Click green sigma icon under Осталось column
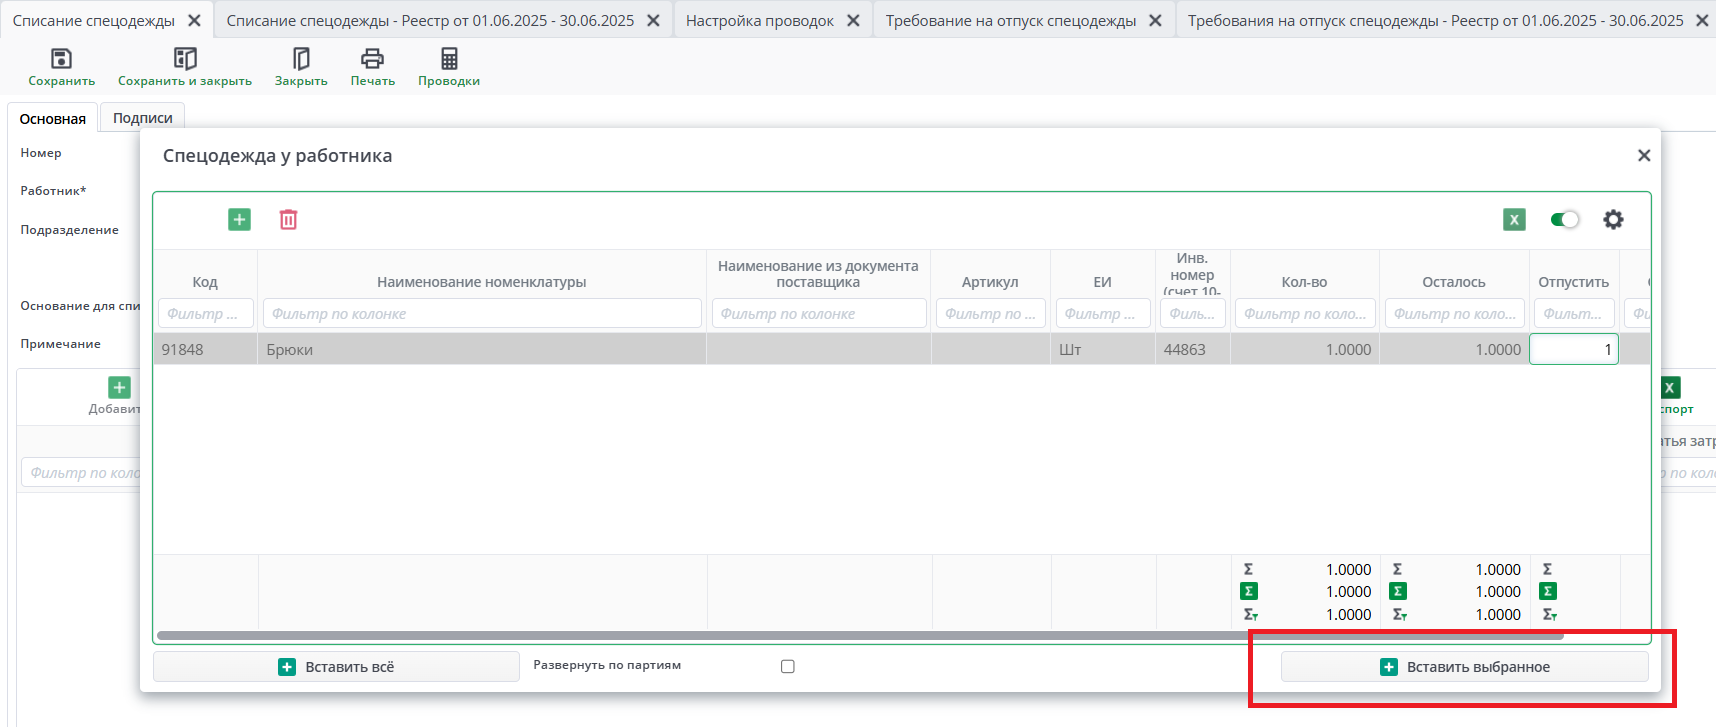1716x727 pixels. [1398, 591]
